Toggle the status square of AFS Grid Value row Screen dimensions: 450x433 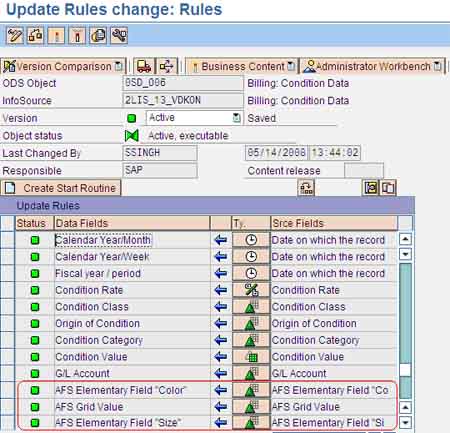point(35,407)
